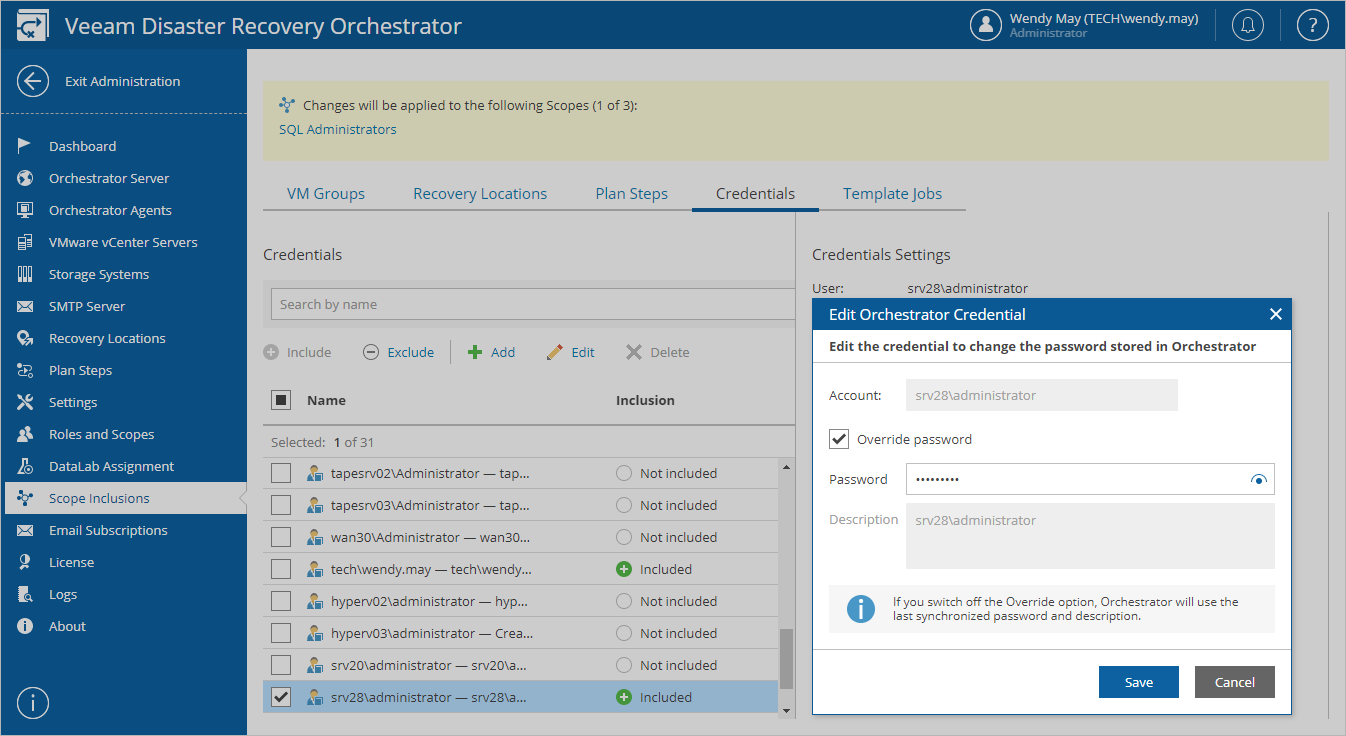The image size is (1346, 736).
Task: Cancel the credential edit dialog
Action: [x=1234, y=682]
